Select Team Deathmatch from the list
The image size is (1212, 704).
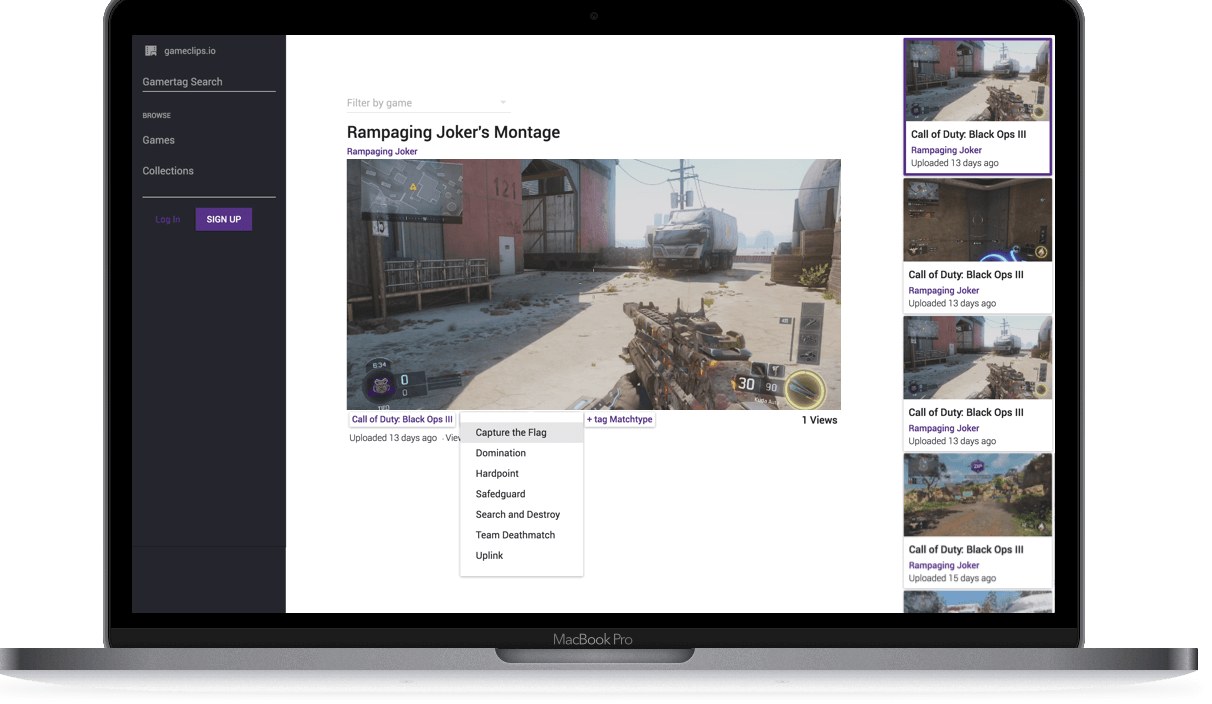point(521,535)
